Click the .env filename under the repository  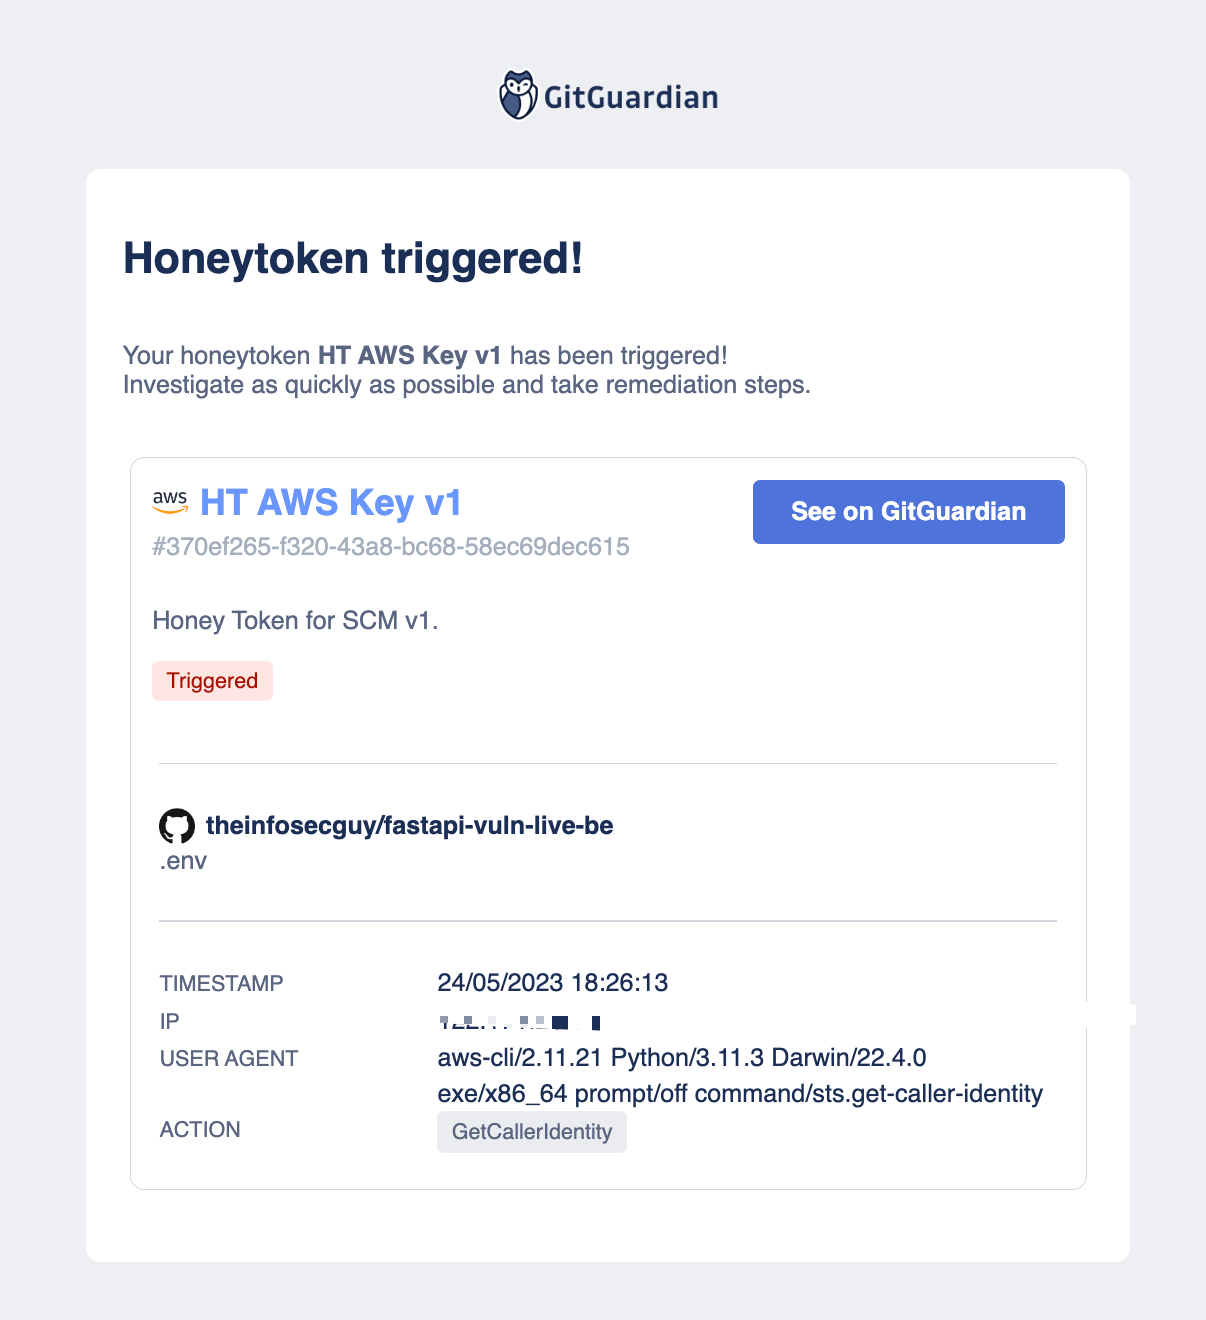click(183, 861)
